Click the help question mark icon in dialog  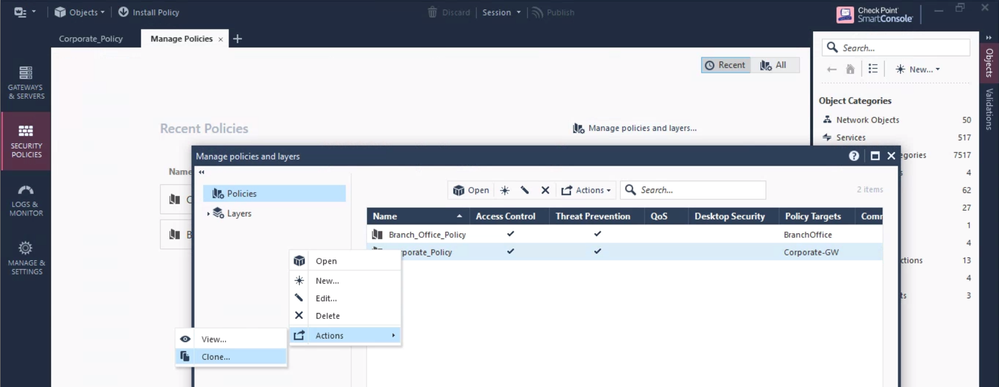click(854, 156)
